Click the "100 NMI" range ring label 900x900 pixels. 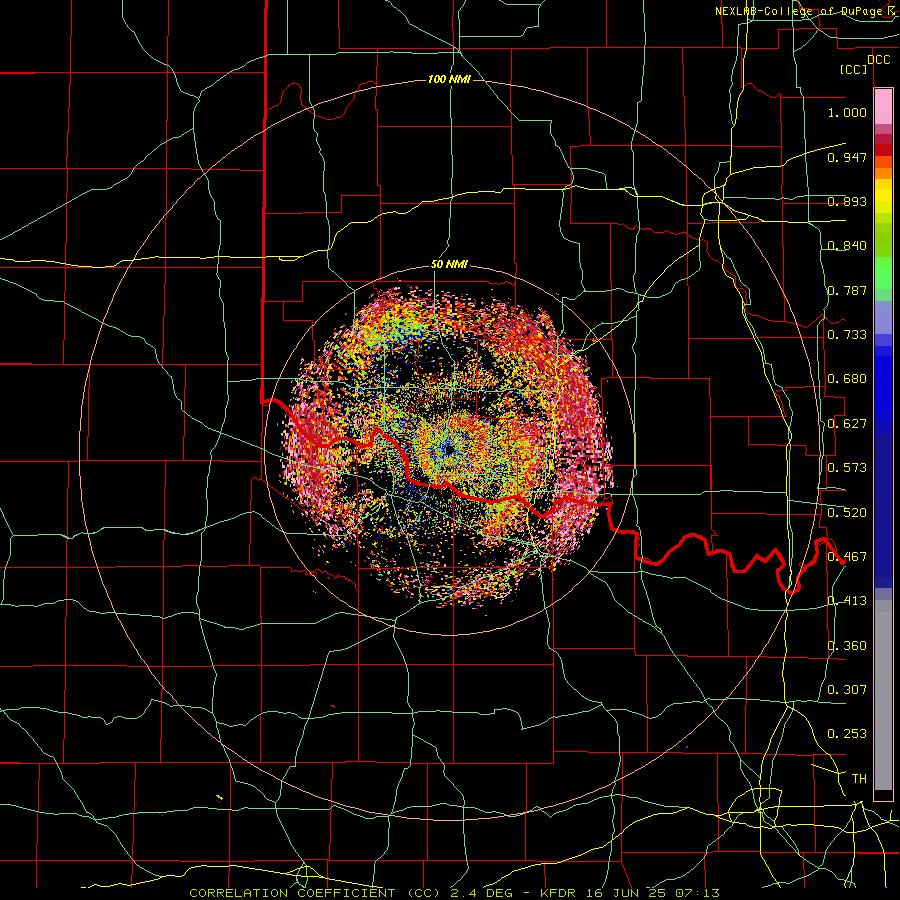click(x=449, y=79)
